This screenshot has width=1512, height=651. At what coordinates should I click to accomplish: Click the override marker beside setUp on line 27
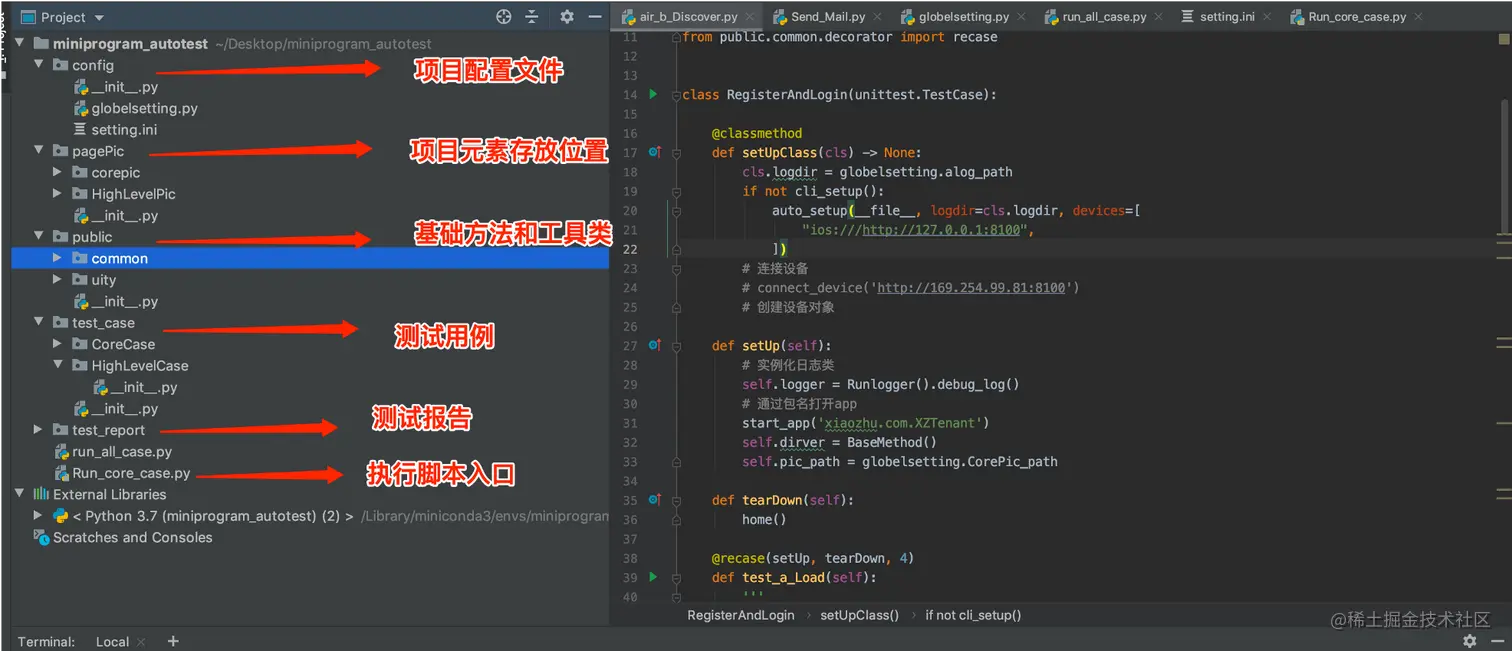pos(655,345)
